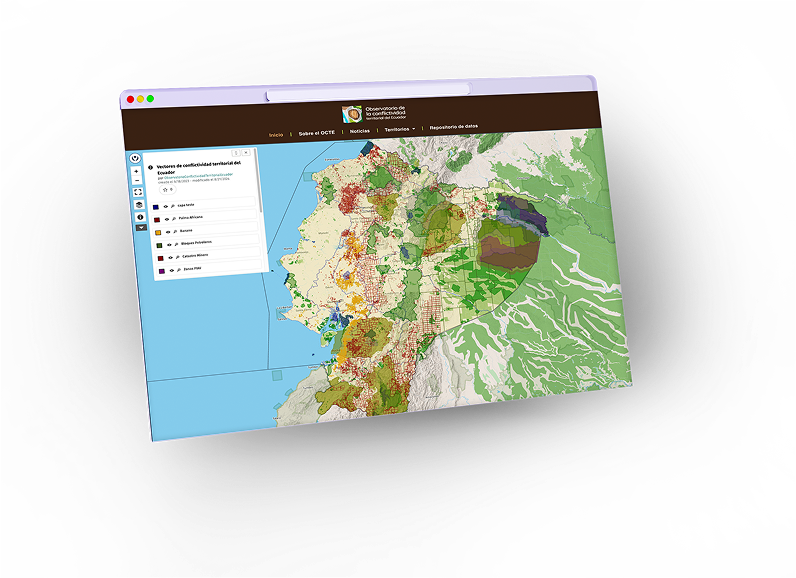Click the uMap logo button above zoom controls
Screen dimensions: 796x578
tap(136, 156)
